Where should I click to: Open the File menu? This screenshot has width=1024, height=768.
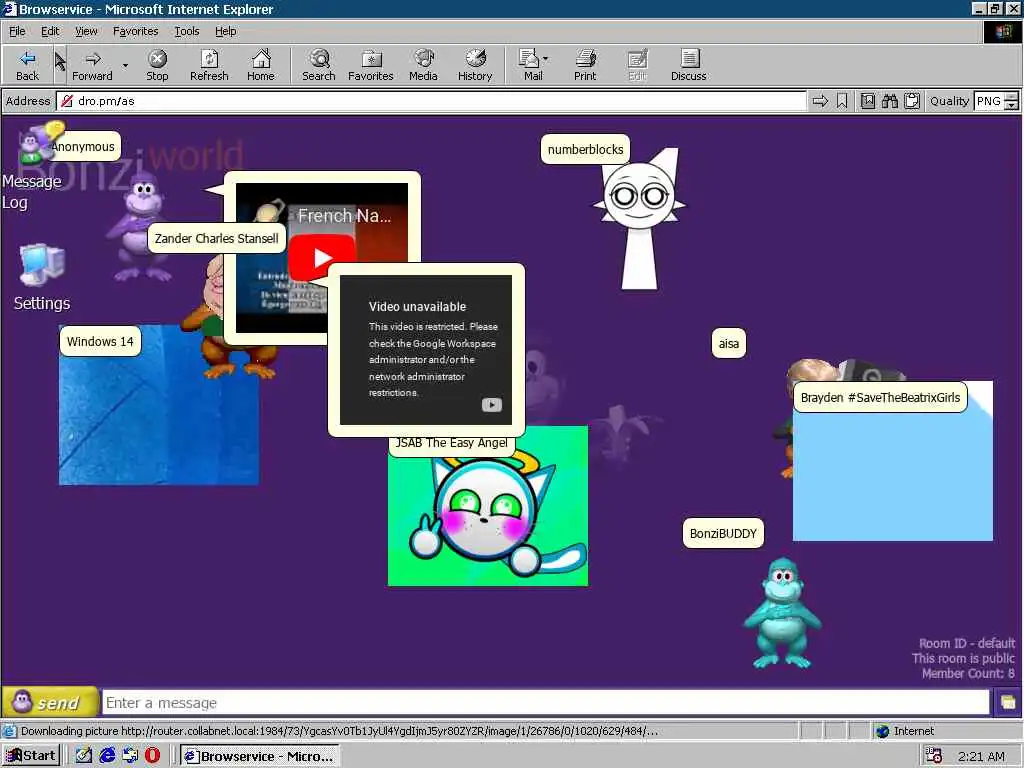point(17,31)
